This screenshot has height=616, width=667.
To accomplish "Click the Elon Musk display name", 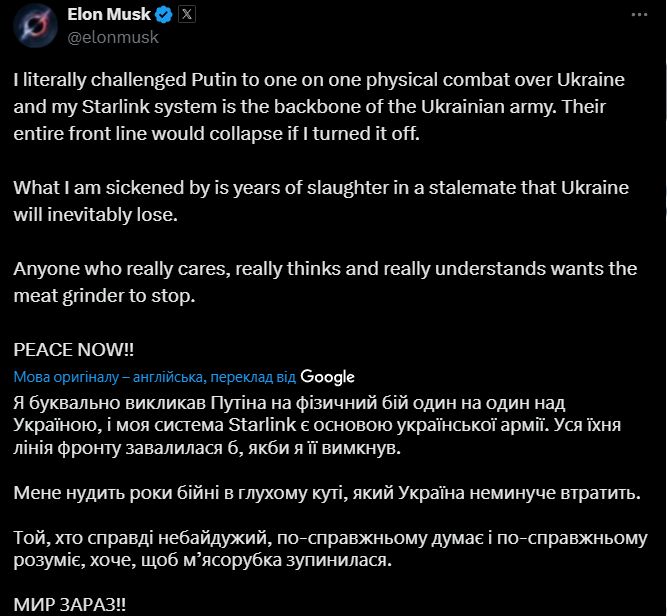I will (x=109, y=14).
